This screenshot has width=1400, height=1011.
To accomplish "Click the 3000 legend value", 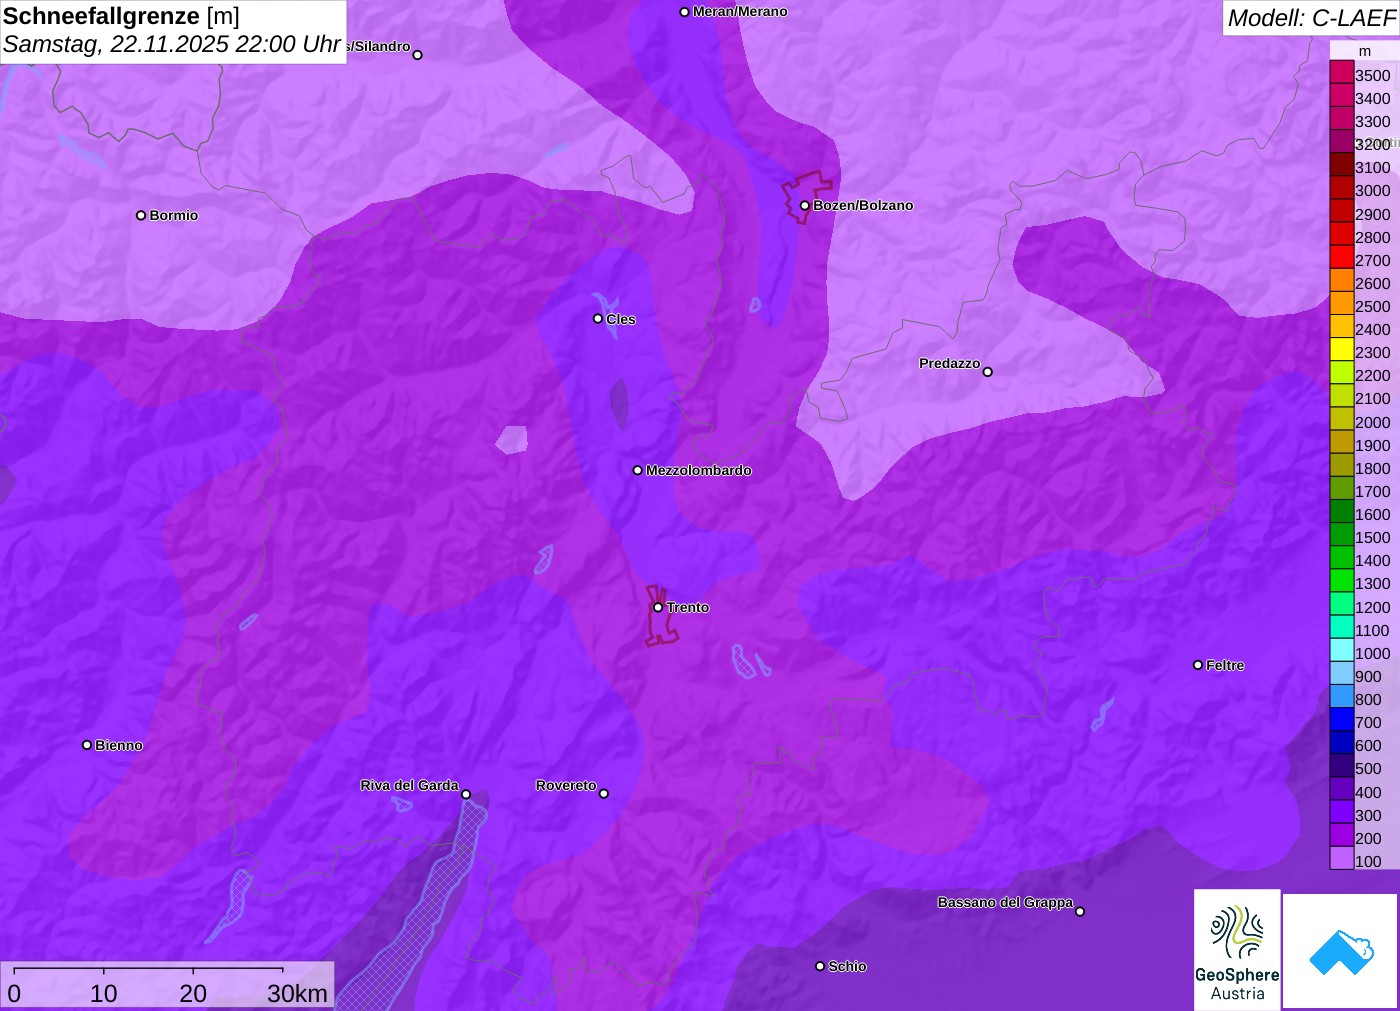I will coord(1373,191).
